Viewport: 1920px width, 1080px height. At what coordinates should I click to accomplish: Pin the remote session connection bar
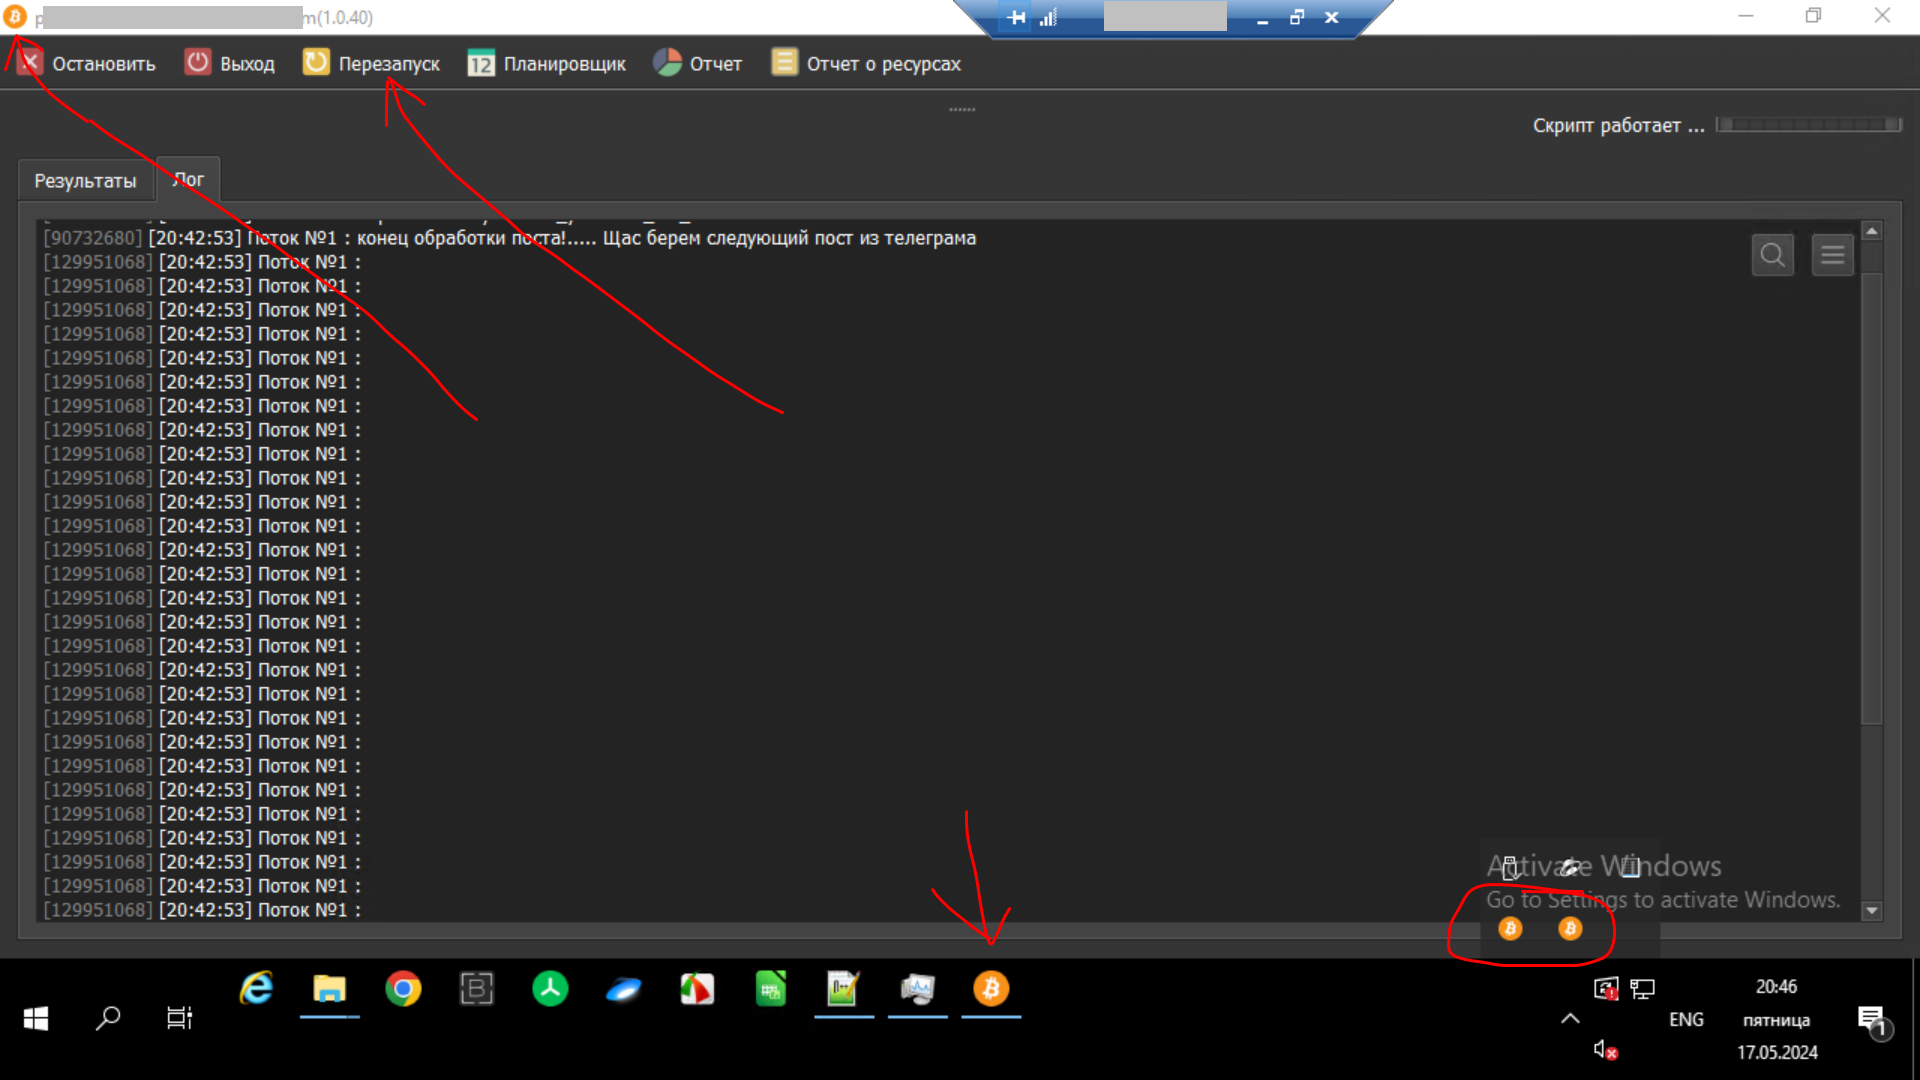[x=1016, y=17]
